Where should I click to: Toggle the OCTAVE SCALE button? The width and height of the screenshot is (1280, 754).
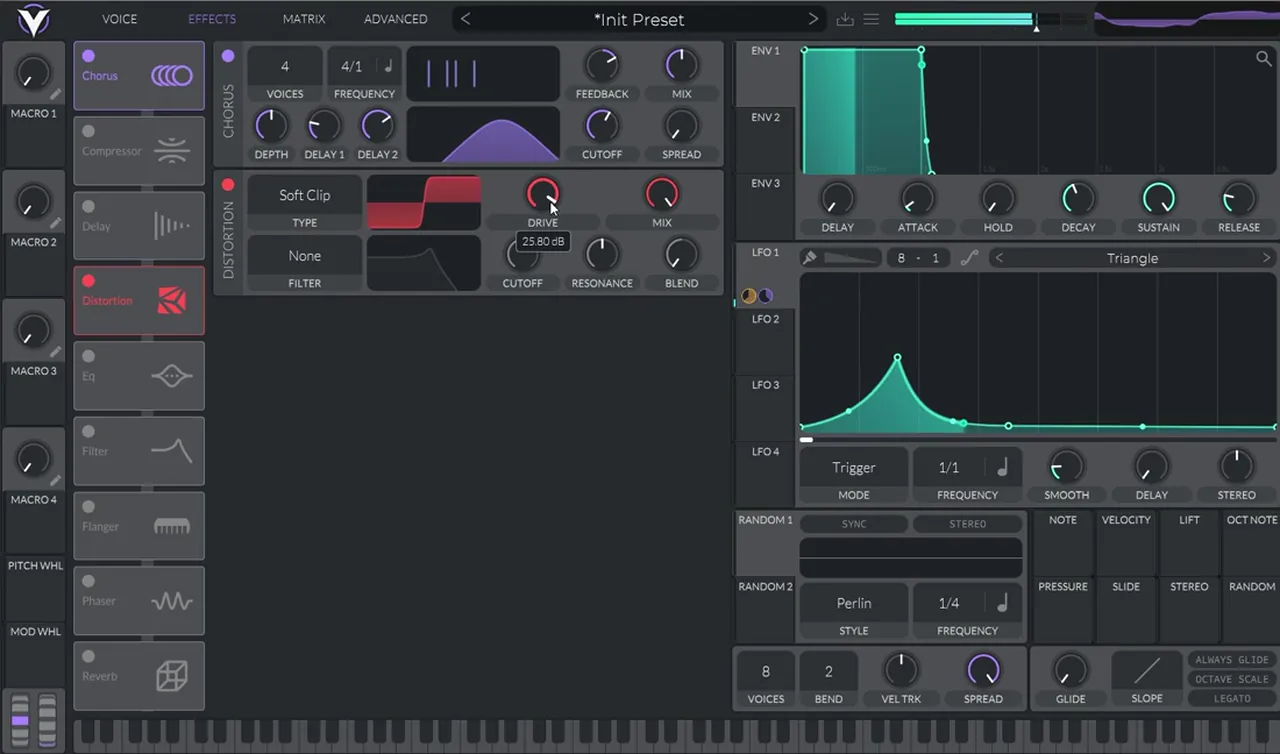(1232, 679)
